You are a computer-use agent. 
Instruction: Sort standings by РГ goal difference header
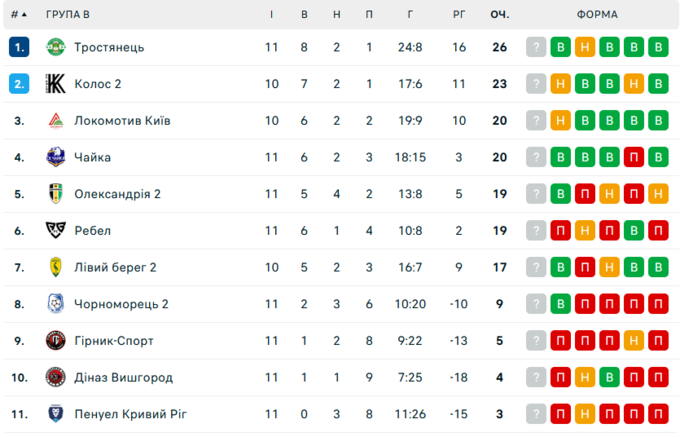coord(459,15)
